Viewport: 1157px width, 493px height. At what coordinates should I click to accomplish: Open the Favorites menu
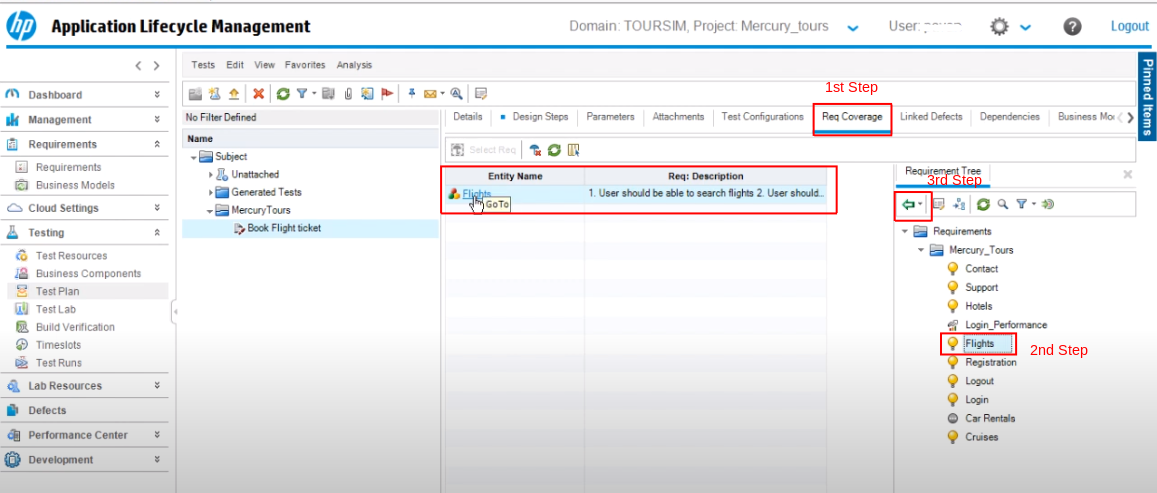[305, 65]
